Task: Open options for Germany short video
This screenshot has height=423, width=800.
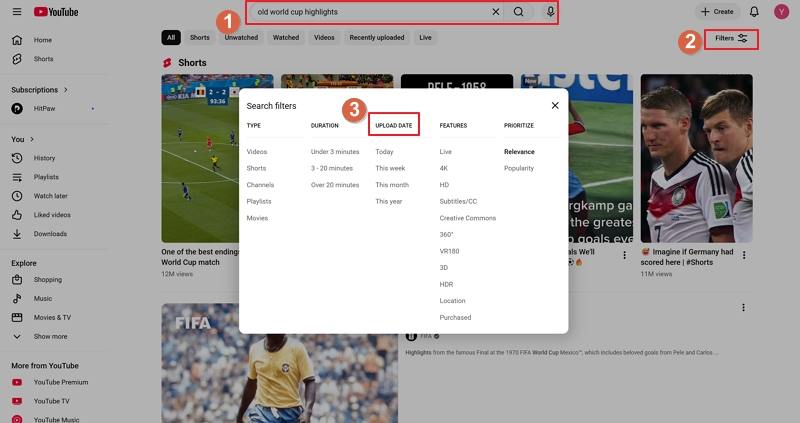Action: coord(743,255)
